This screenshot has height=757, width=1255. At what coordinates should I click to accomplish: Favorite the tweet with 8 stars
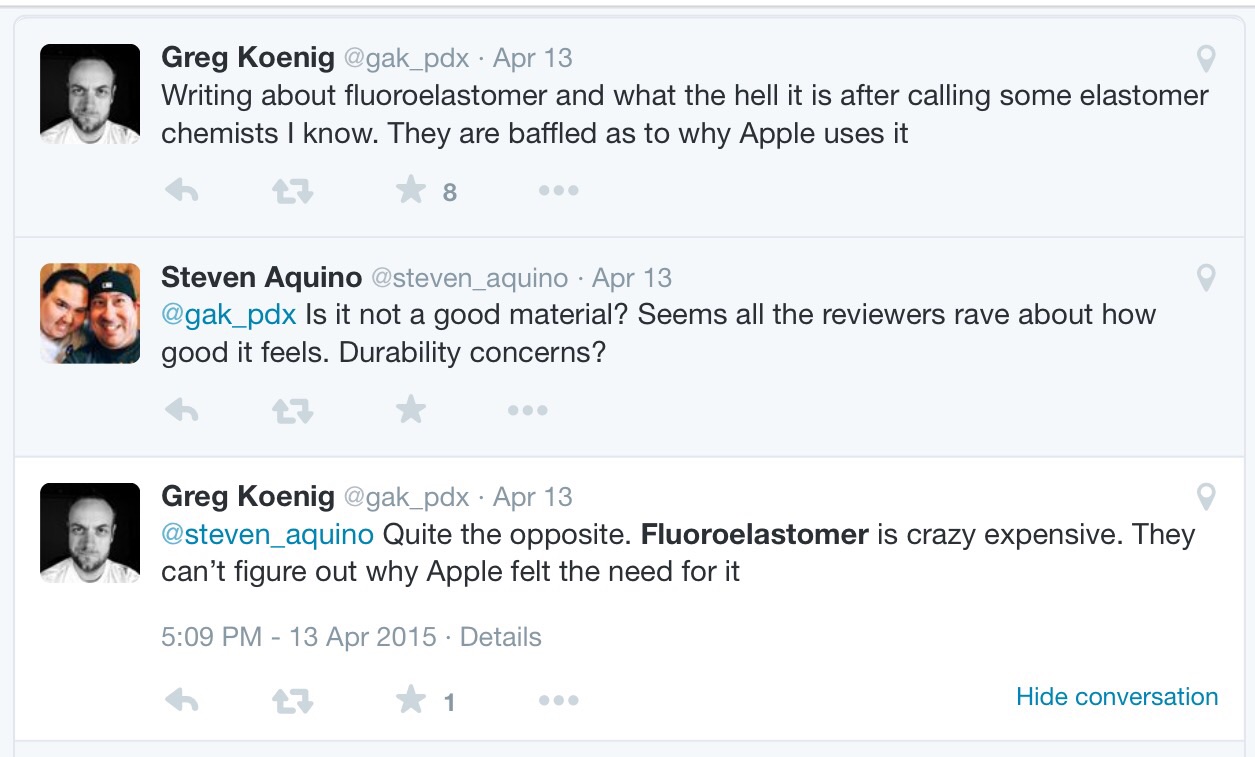coord(411,190)
